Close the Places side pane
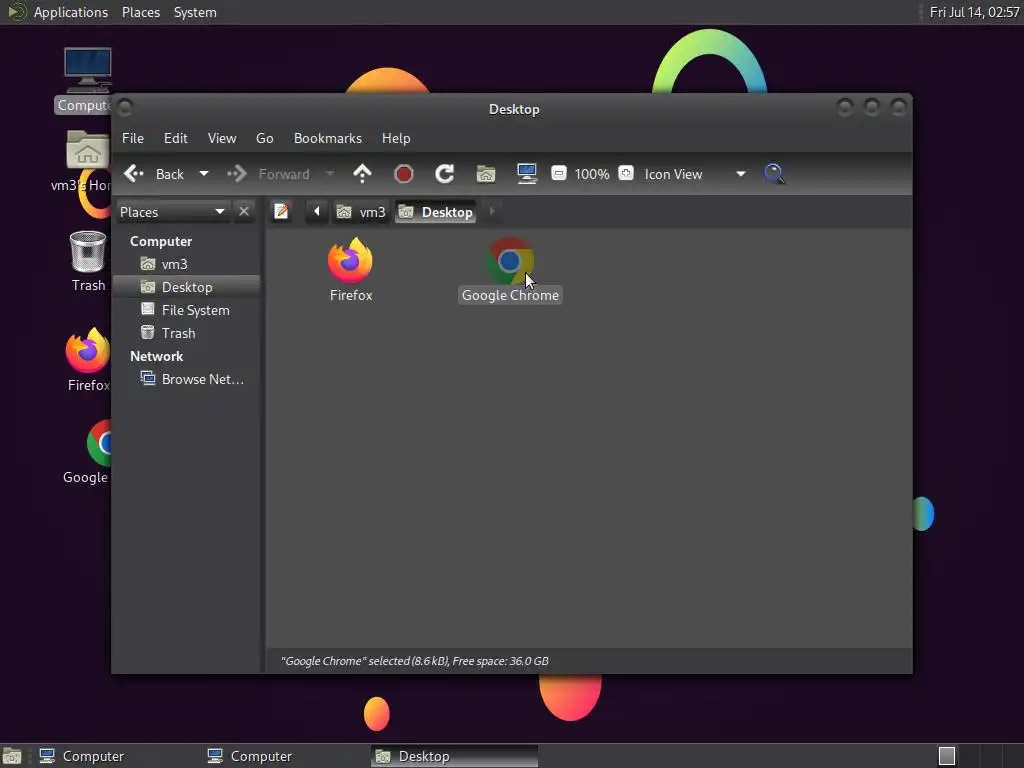Screen dimensions: 1024x768 tap(244, 212)
